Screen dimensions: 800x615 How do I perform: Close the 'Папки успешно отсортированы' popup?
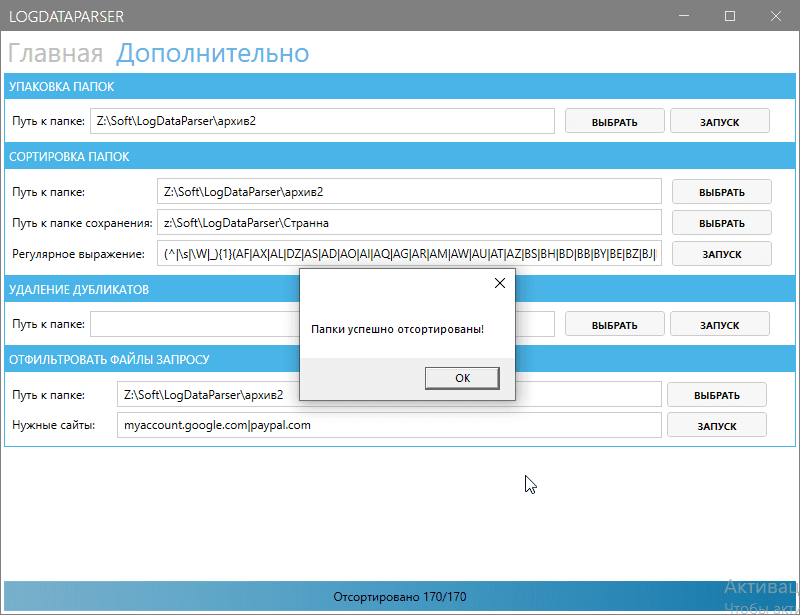[x=499, y=283]
